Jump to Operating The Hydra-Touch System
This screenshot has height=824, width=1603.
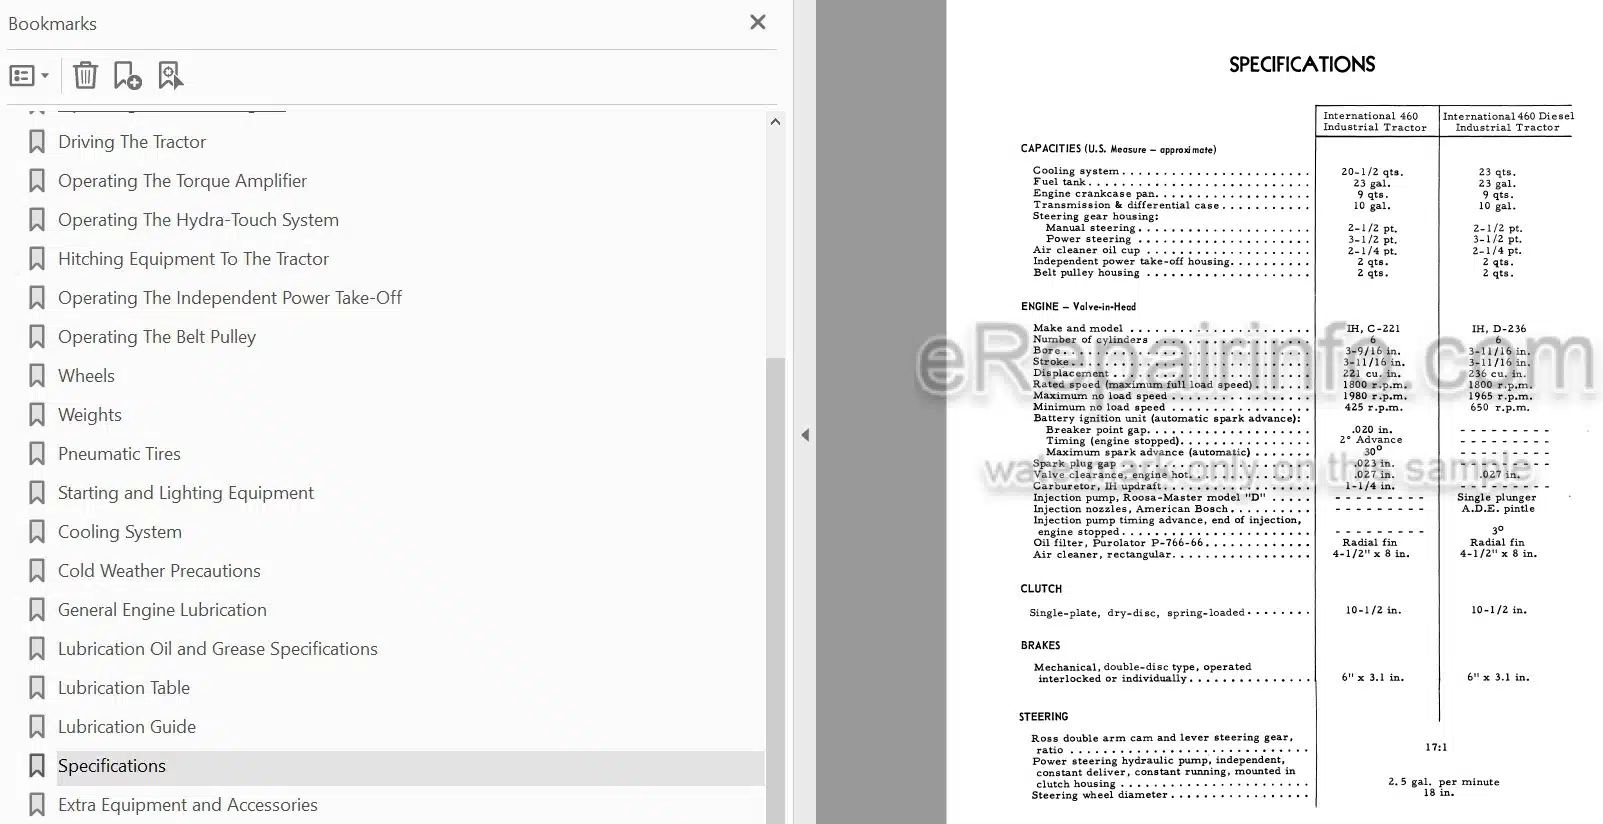click(x=198, y=220)
